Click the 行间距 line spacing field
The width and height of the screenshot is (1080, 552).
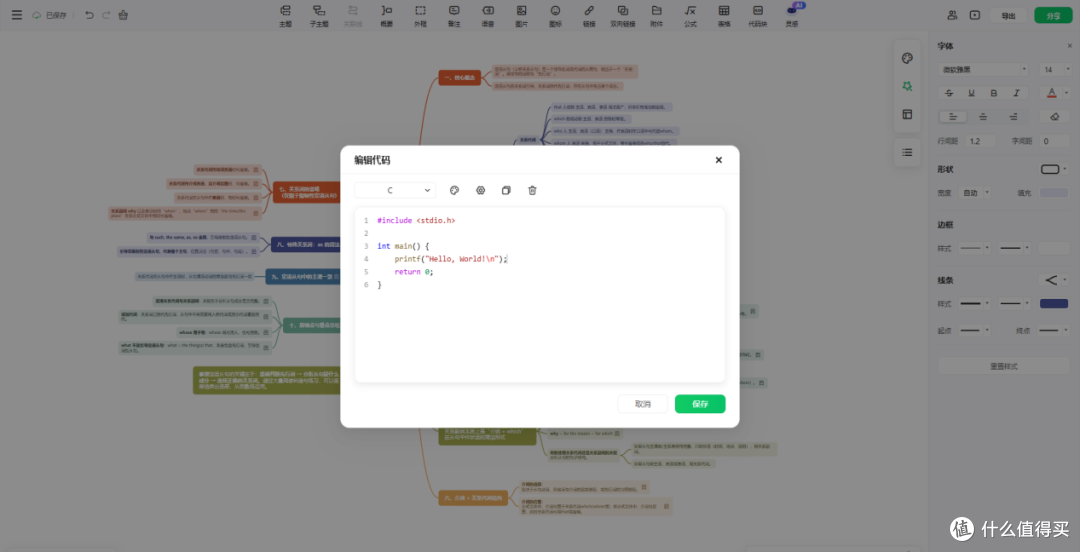click(x=982, y=141)
